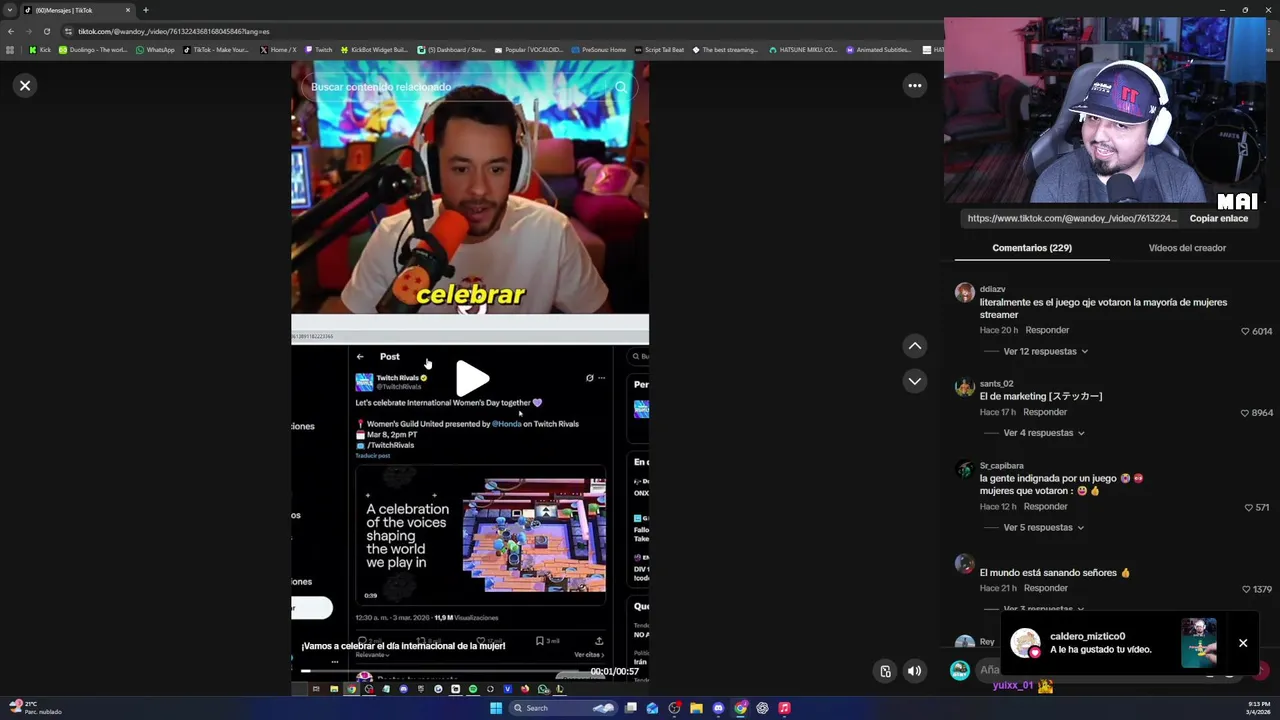Seek on the video progress bar
This screenshot has height=720, width=1280.
pos(440,671)
